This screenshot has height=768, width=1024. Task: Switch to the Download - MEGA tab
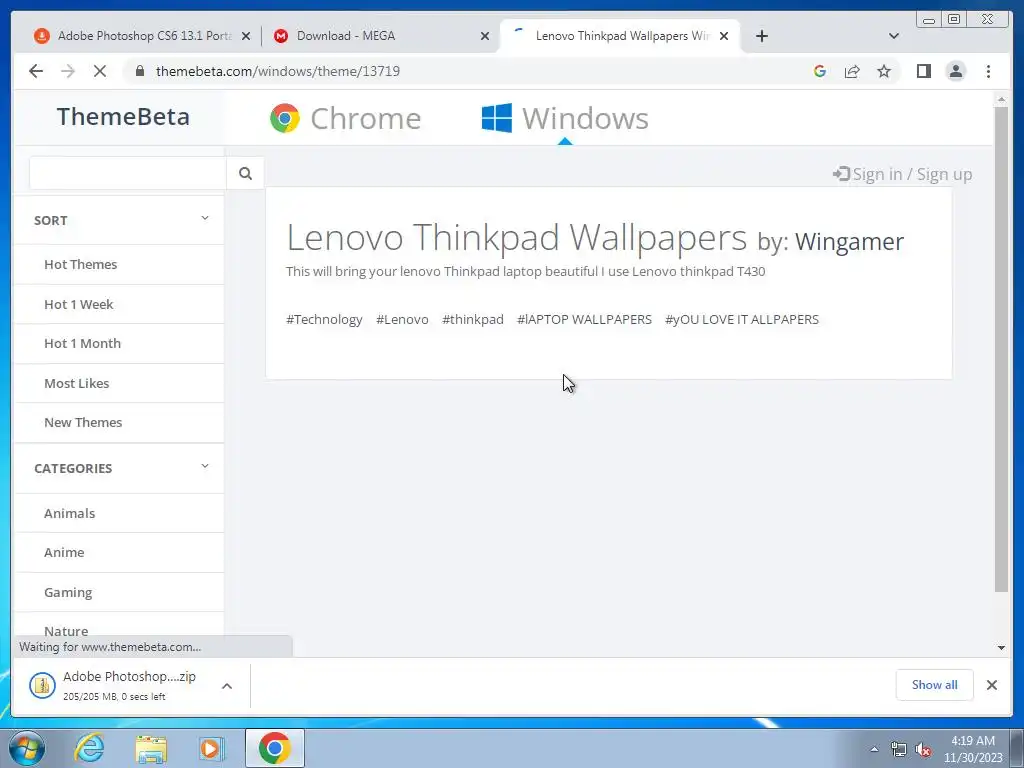click(x=379, y=36)
